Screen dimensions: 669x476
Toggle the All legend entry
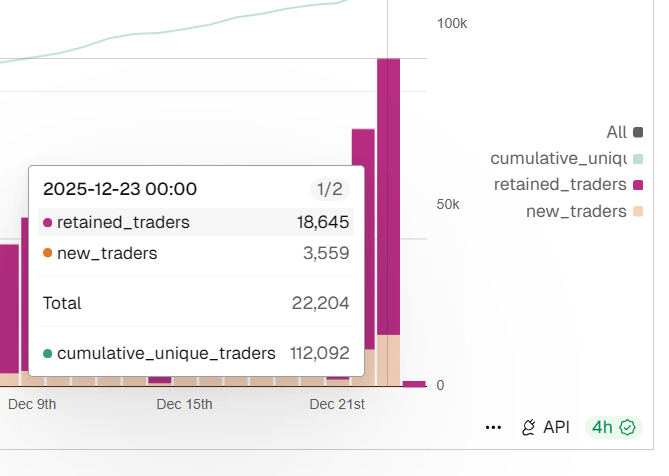[625, 132]
